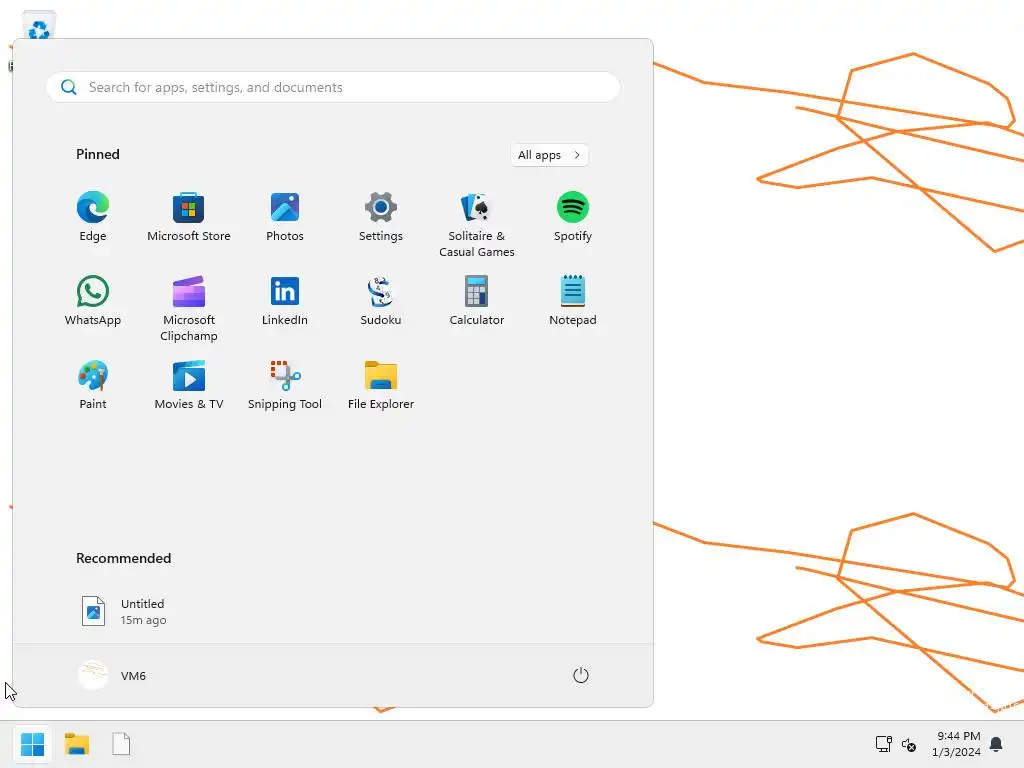The image size is (1024, 768).
Task: Click blank document icon on taskbar
Action: pos(121,744)
